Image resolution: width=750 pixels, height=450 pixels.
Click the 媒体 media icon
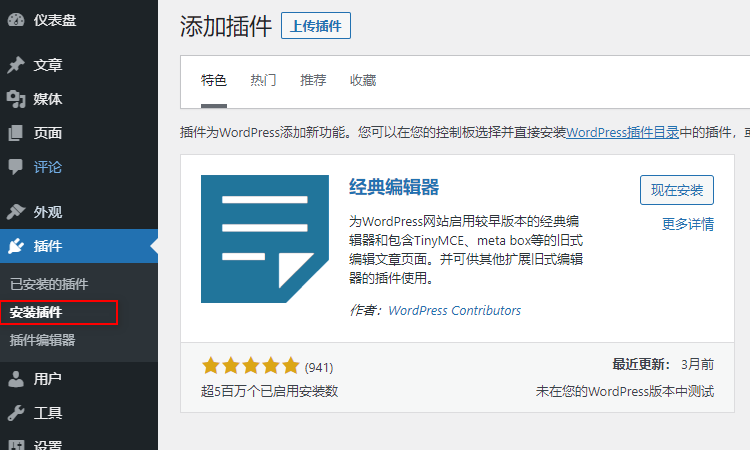(x=16, y=99)
